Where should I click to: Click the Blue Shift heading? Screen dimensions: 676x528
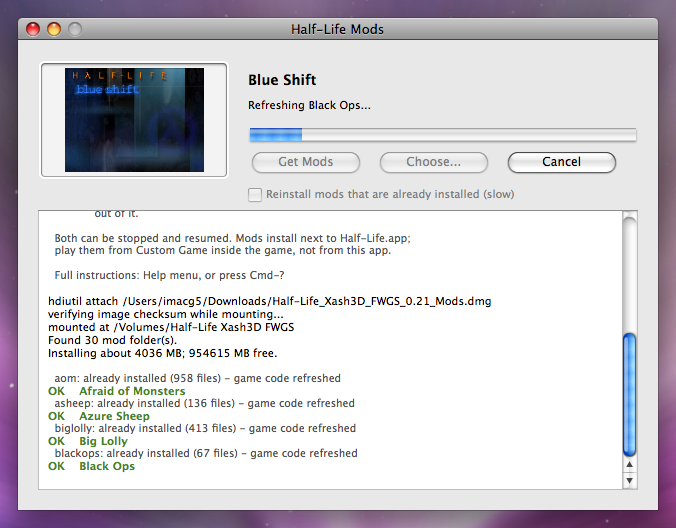[282, 80]
